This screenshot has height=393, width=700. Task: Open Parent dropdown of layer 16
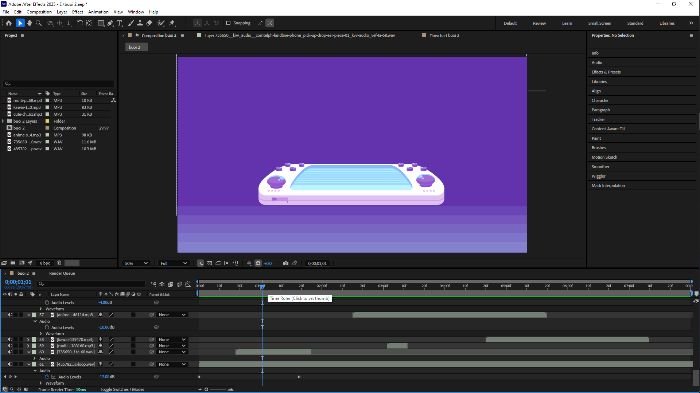click(172, 364)
